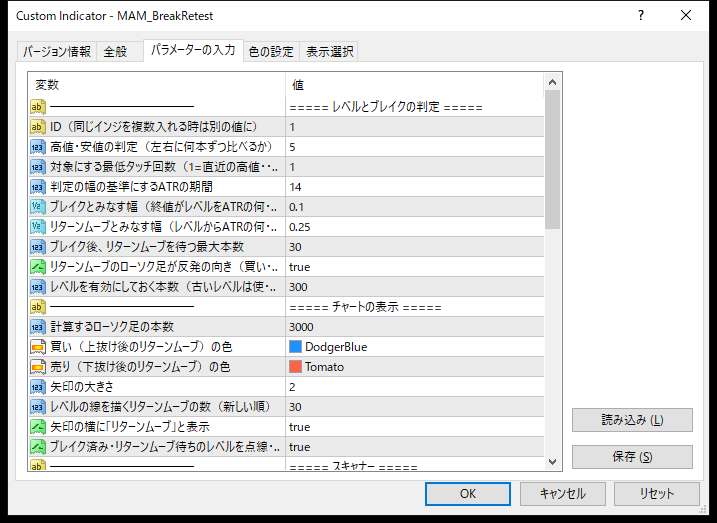Click the string icon in the レベルとブレイクの判定 separator row

pos(38,107)
